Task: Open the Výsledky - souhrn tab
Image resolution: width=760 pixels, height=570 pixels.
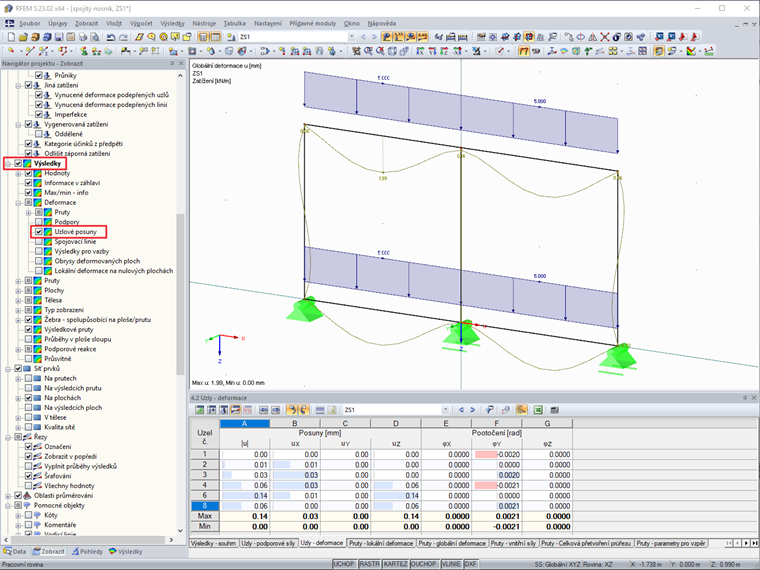Action: pyautogui.click(x=214, y=543)
